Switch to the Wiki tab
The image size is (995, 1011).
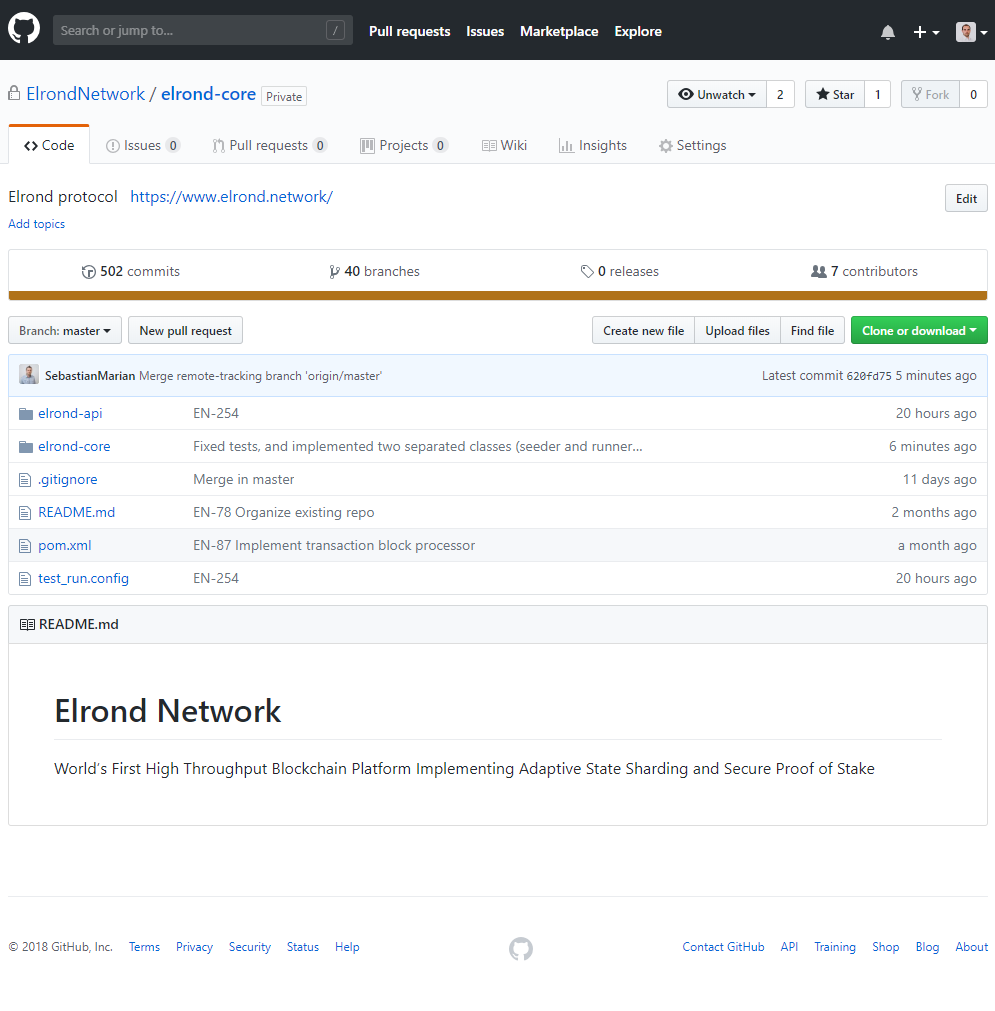coord(504,145)
